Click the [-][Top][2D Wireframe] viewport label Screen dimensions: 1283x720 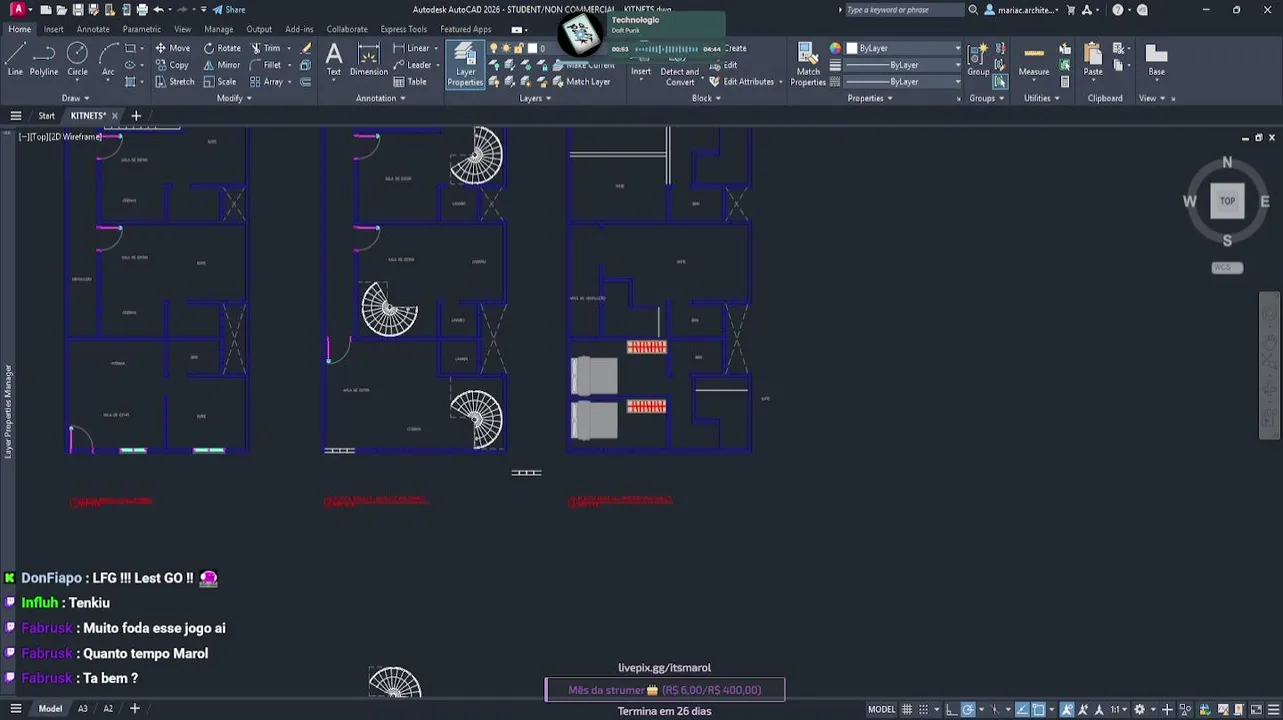click(60, 137)
